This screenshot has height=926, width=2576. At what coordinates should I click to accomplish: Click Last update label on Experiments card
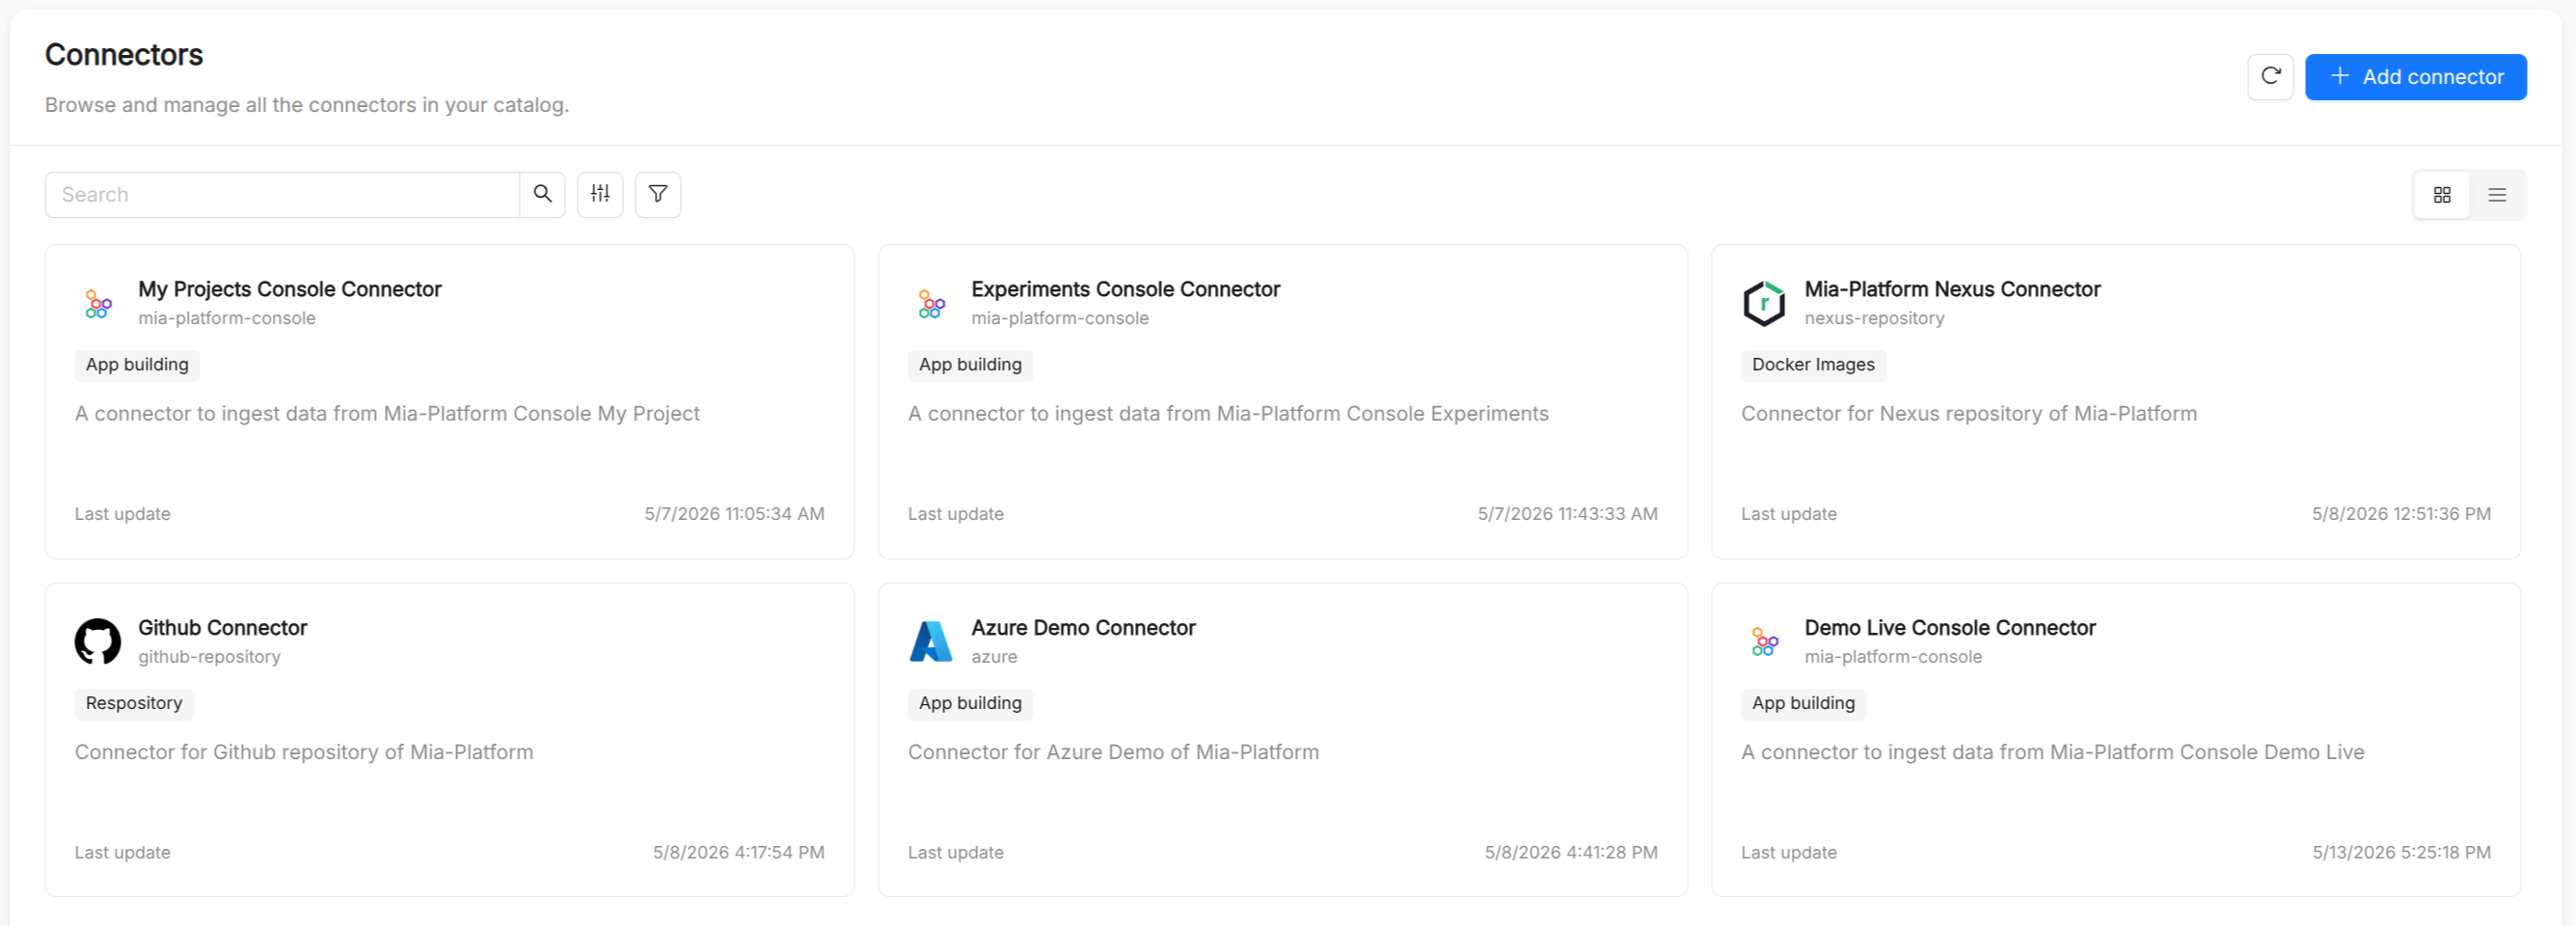coord(956,514)
